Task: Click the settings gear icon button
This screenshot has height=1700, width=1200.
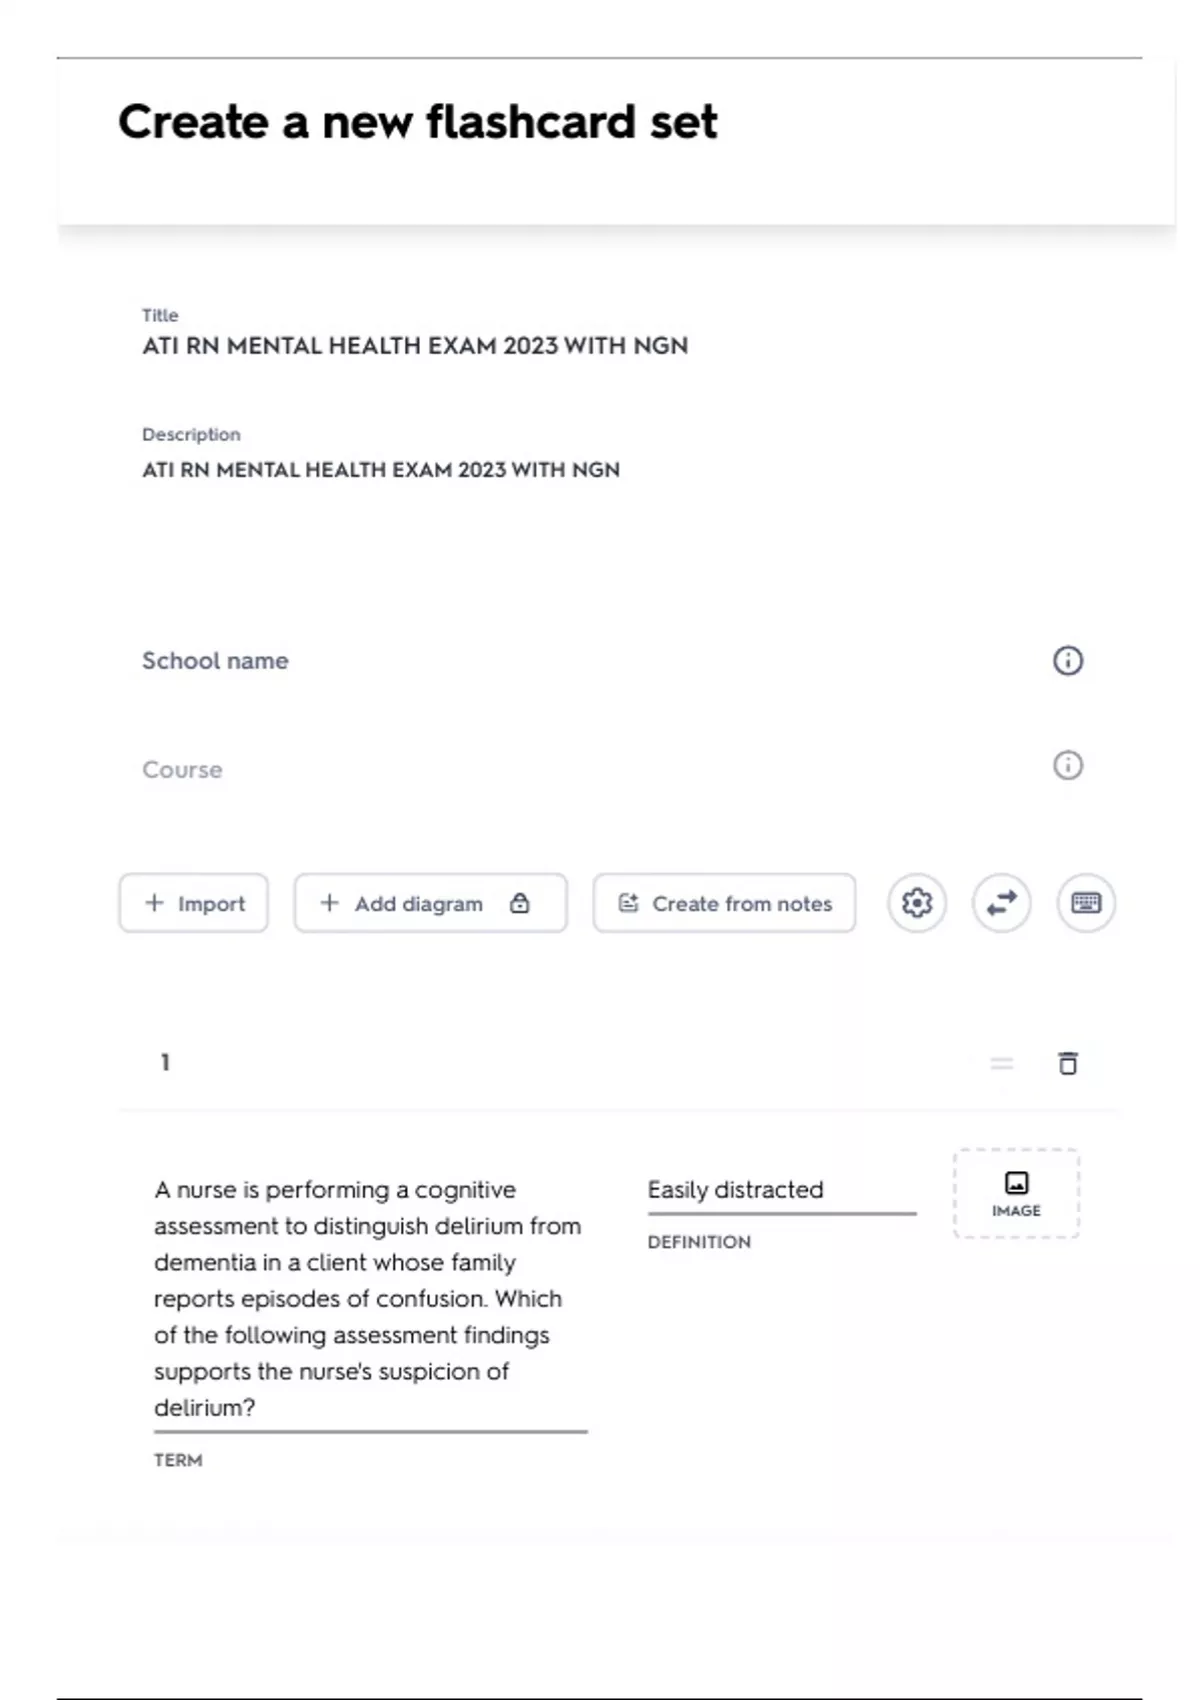Action: tap(916, 903)
